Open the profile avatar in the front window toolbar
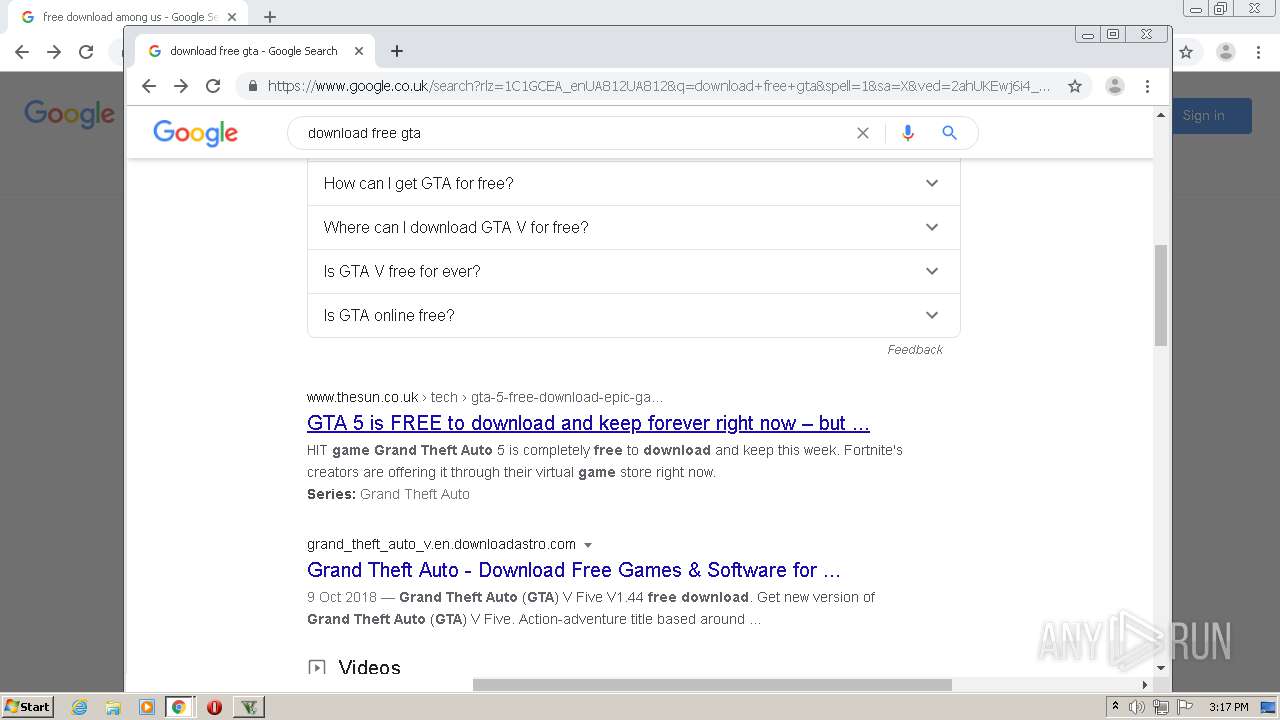 [x=1115, y=86]
